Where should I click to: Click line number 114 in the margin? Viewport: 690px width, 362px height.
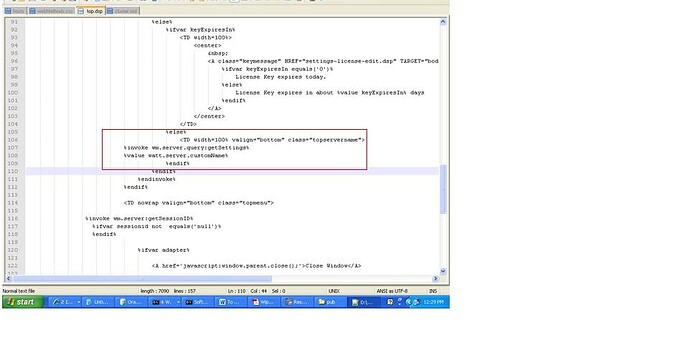coord(13,203)
